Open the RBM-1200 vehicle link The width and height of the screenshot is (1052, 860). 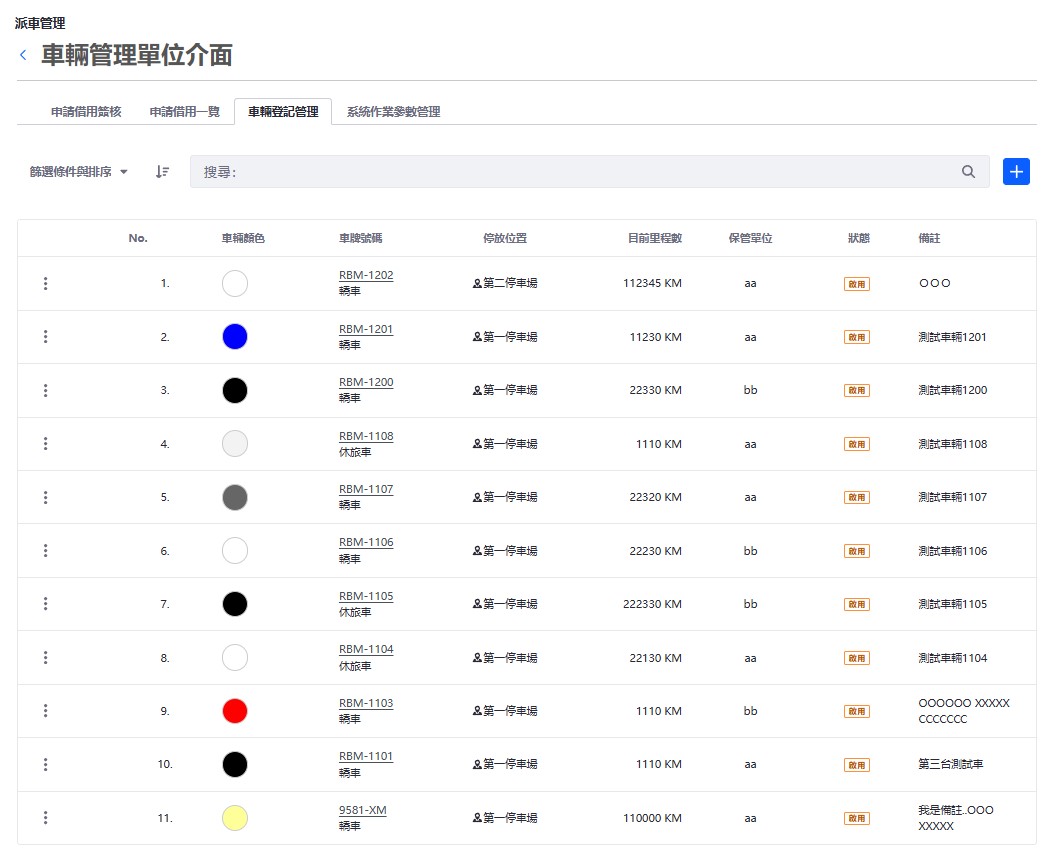365,384
